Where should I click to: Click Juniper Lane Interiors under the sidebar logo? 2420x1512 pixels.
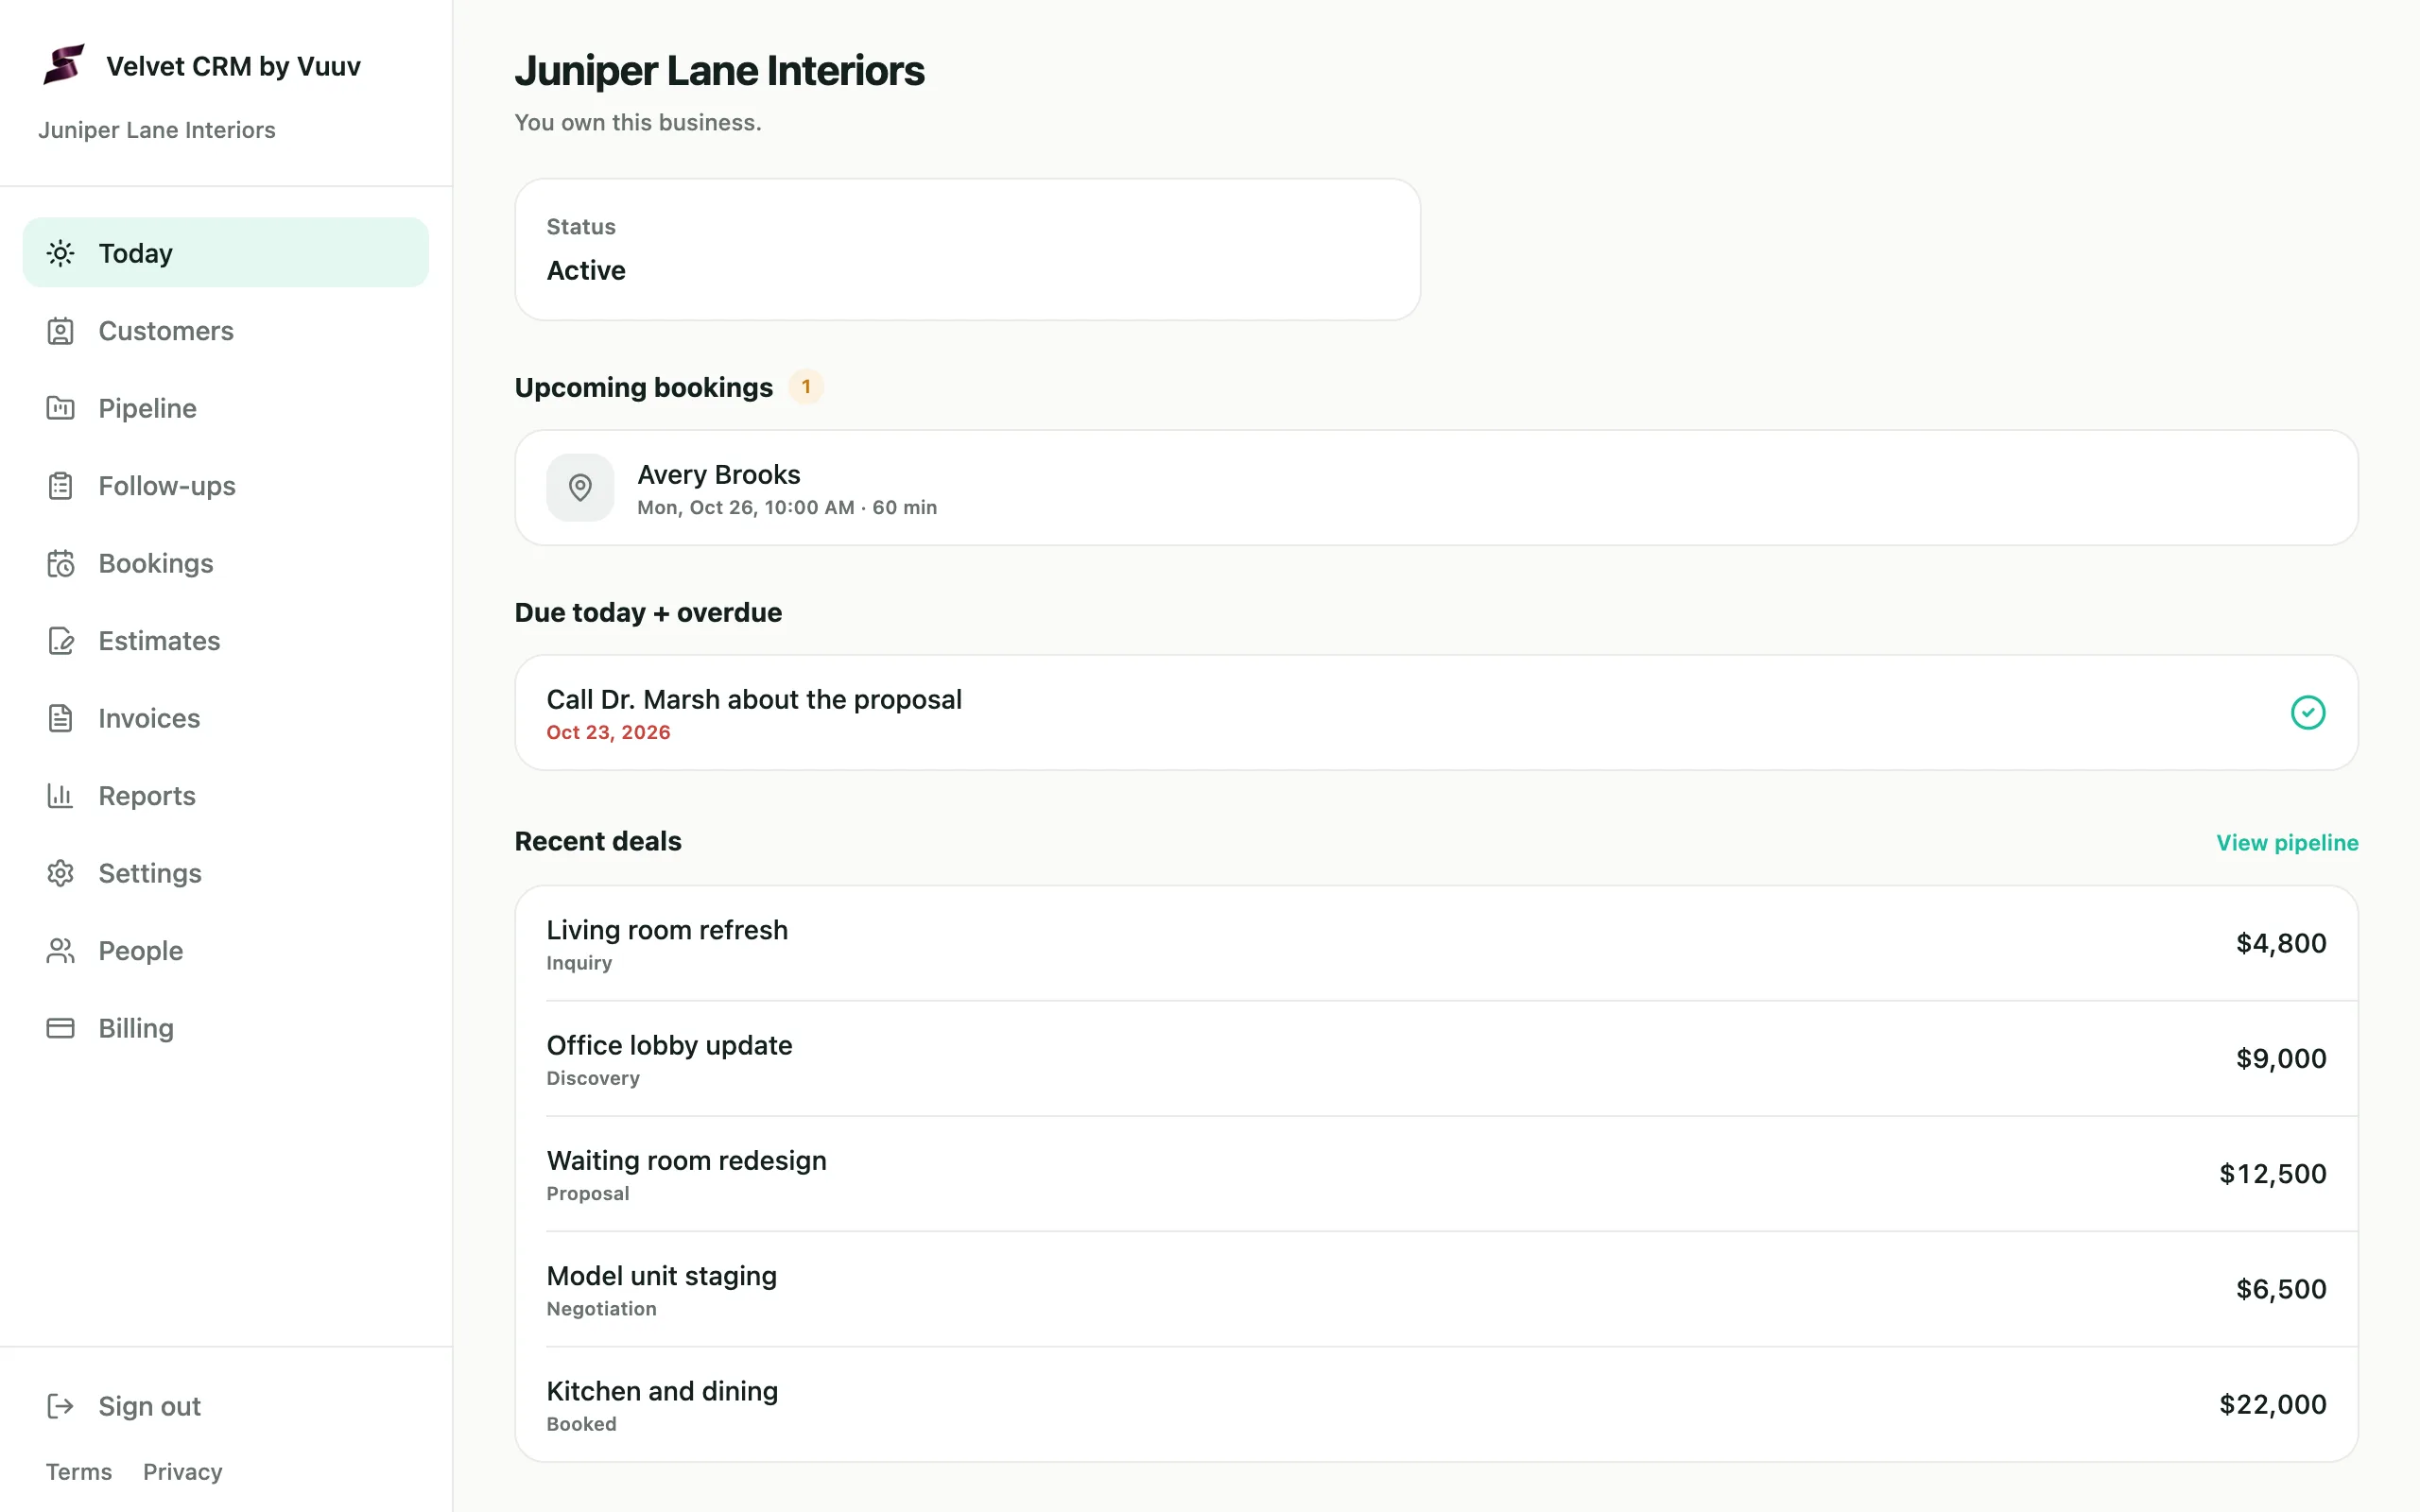click(157, 130)
